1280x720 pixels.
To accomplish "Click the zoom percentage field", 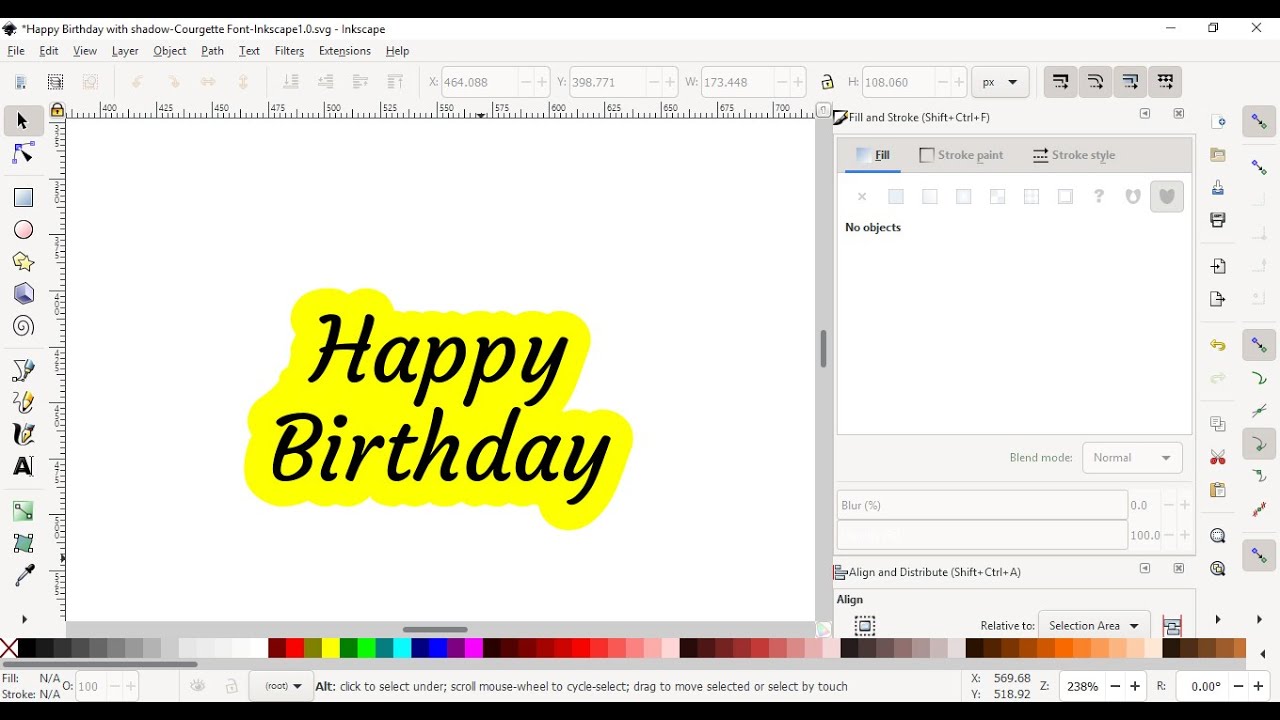I will tap(1083, 687).
